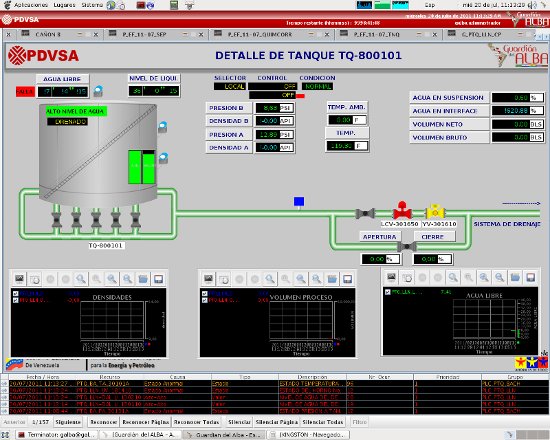The image size is (550, 440).
Task: Toggle the blue series checkbox in DENSIDADES chart
Action: [x=15, y=293]
